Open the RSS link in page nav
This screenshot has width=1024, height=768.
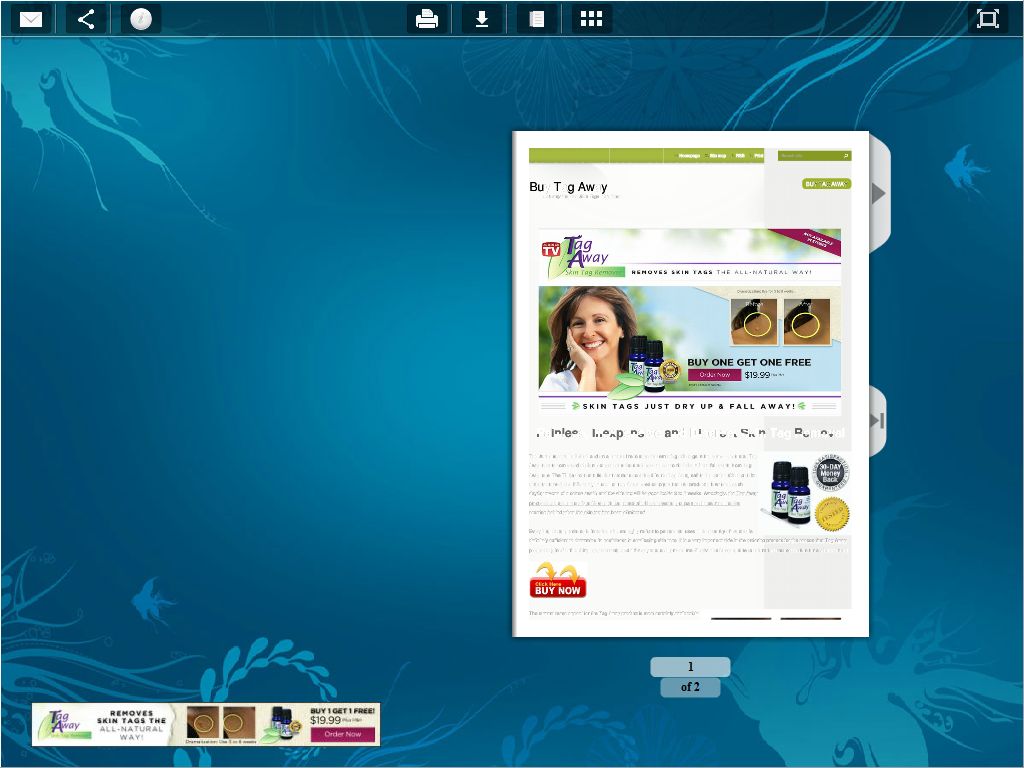tap(740, 156)
